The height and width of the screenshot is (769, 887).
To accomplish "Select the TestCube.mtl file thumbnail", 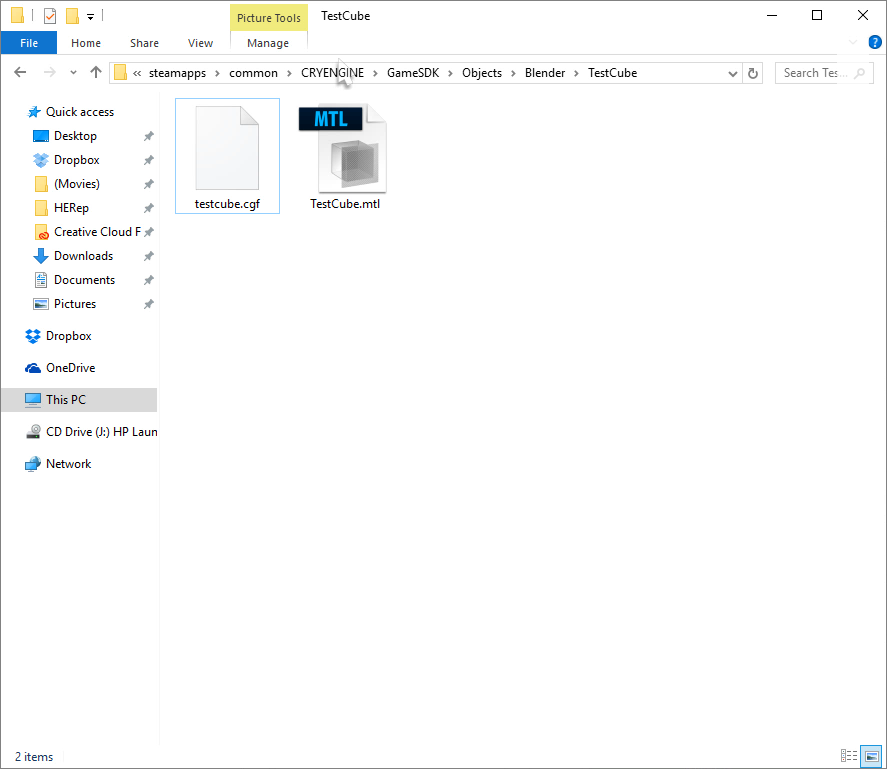I will 345,148.
